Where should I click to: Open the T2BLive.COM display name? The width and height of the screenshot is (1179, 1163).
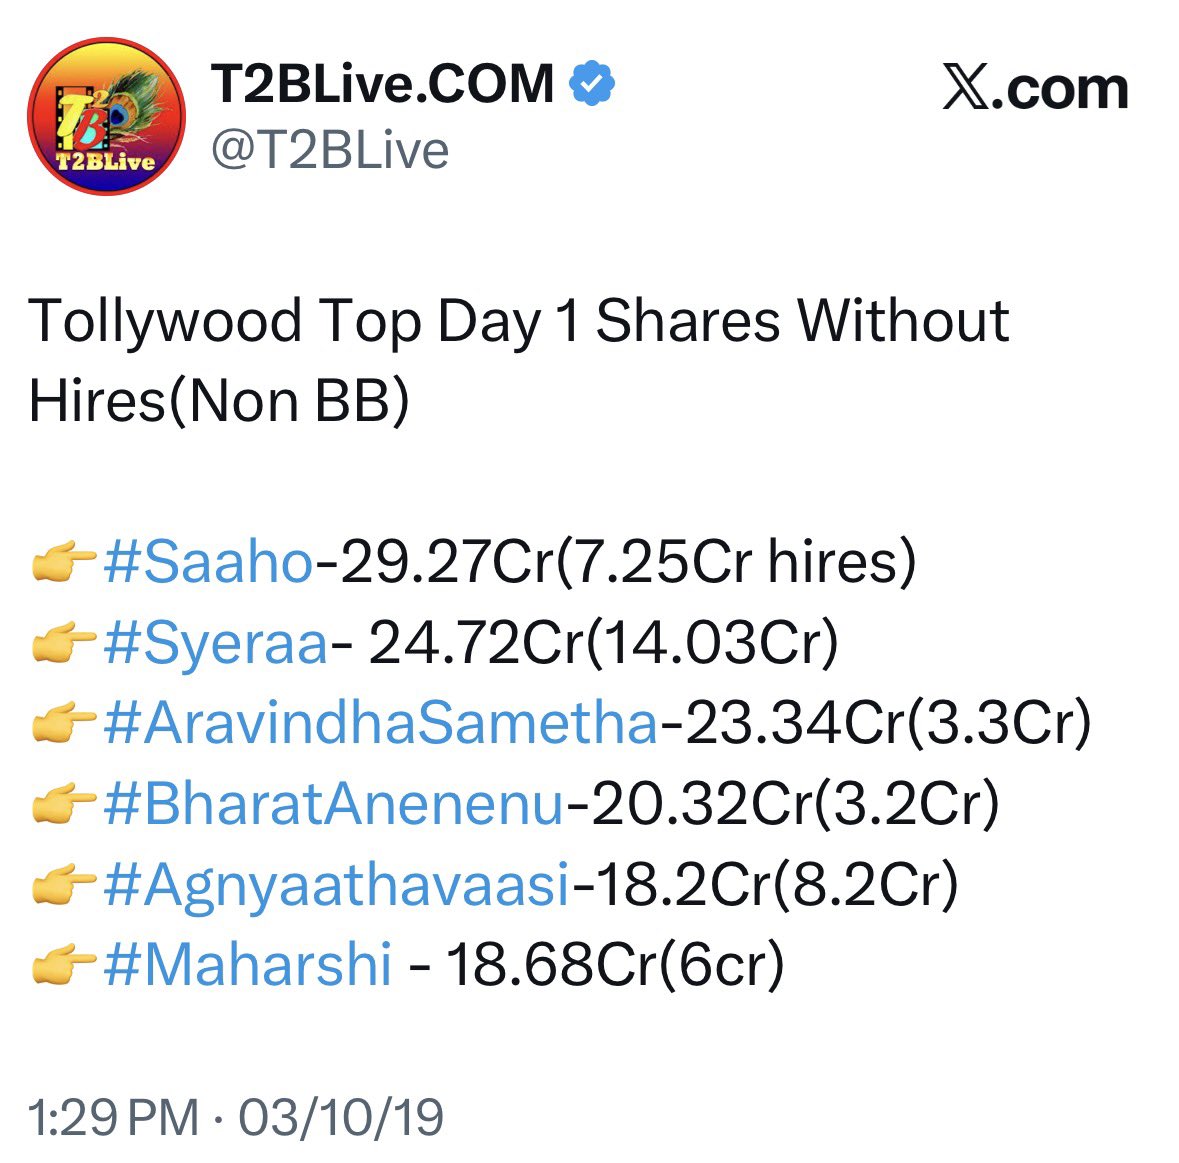click(x=382, y=84)
